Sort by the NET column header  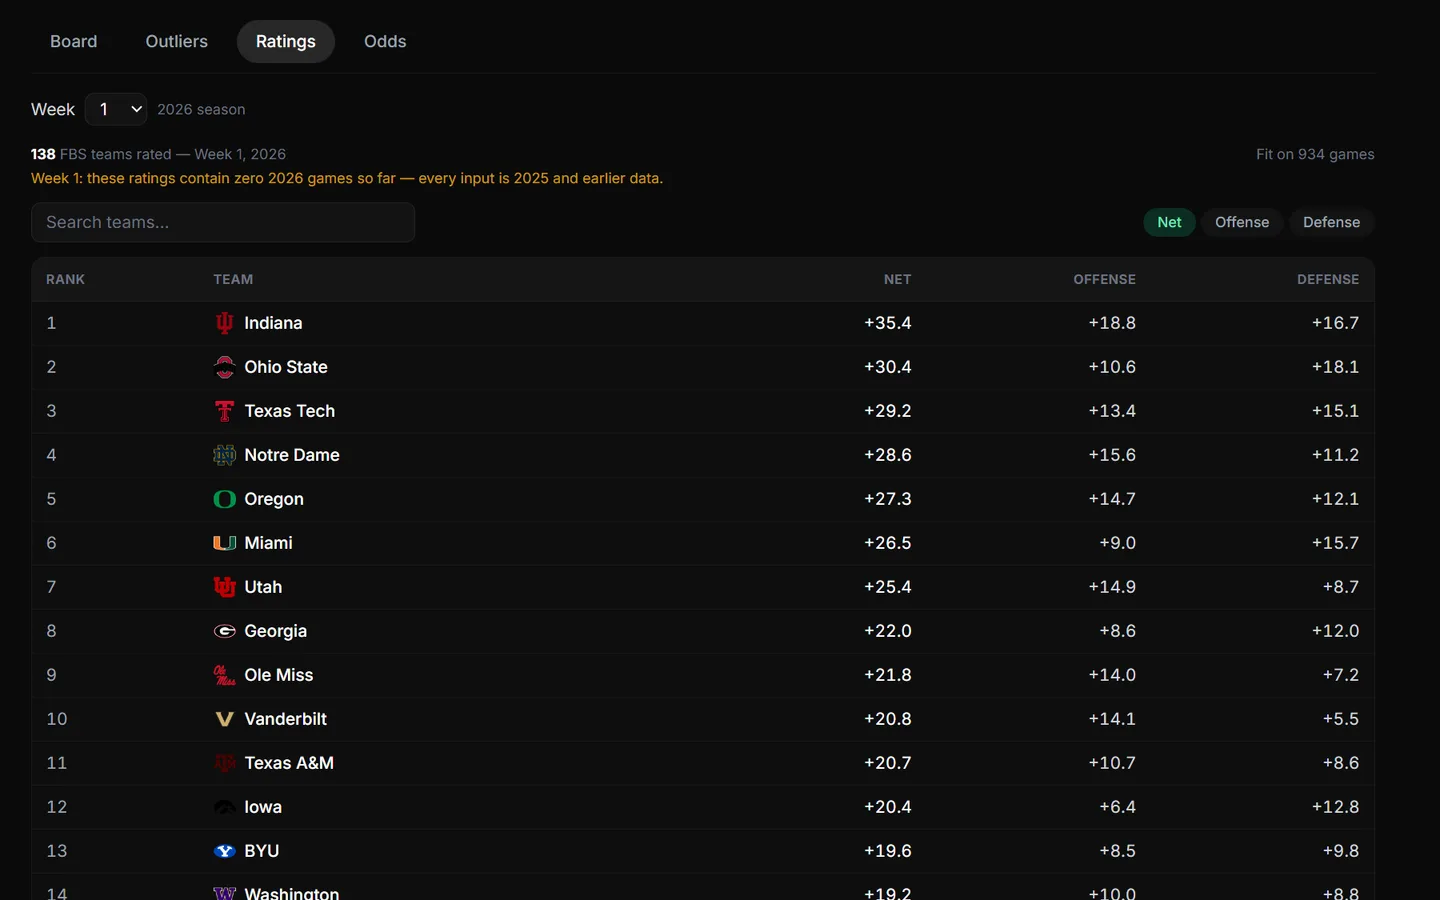(x=898, y=279)
